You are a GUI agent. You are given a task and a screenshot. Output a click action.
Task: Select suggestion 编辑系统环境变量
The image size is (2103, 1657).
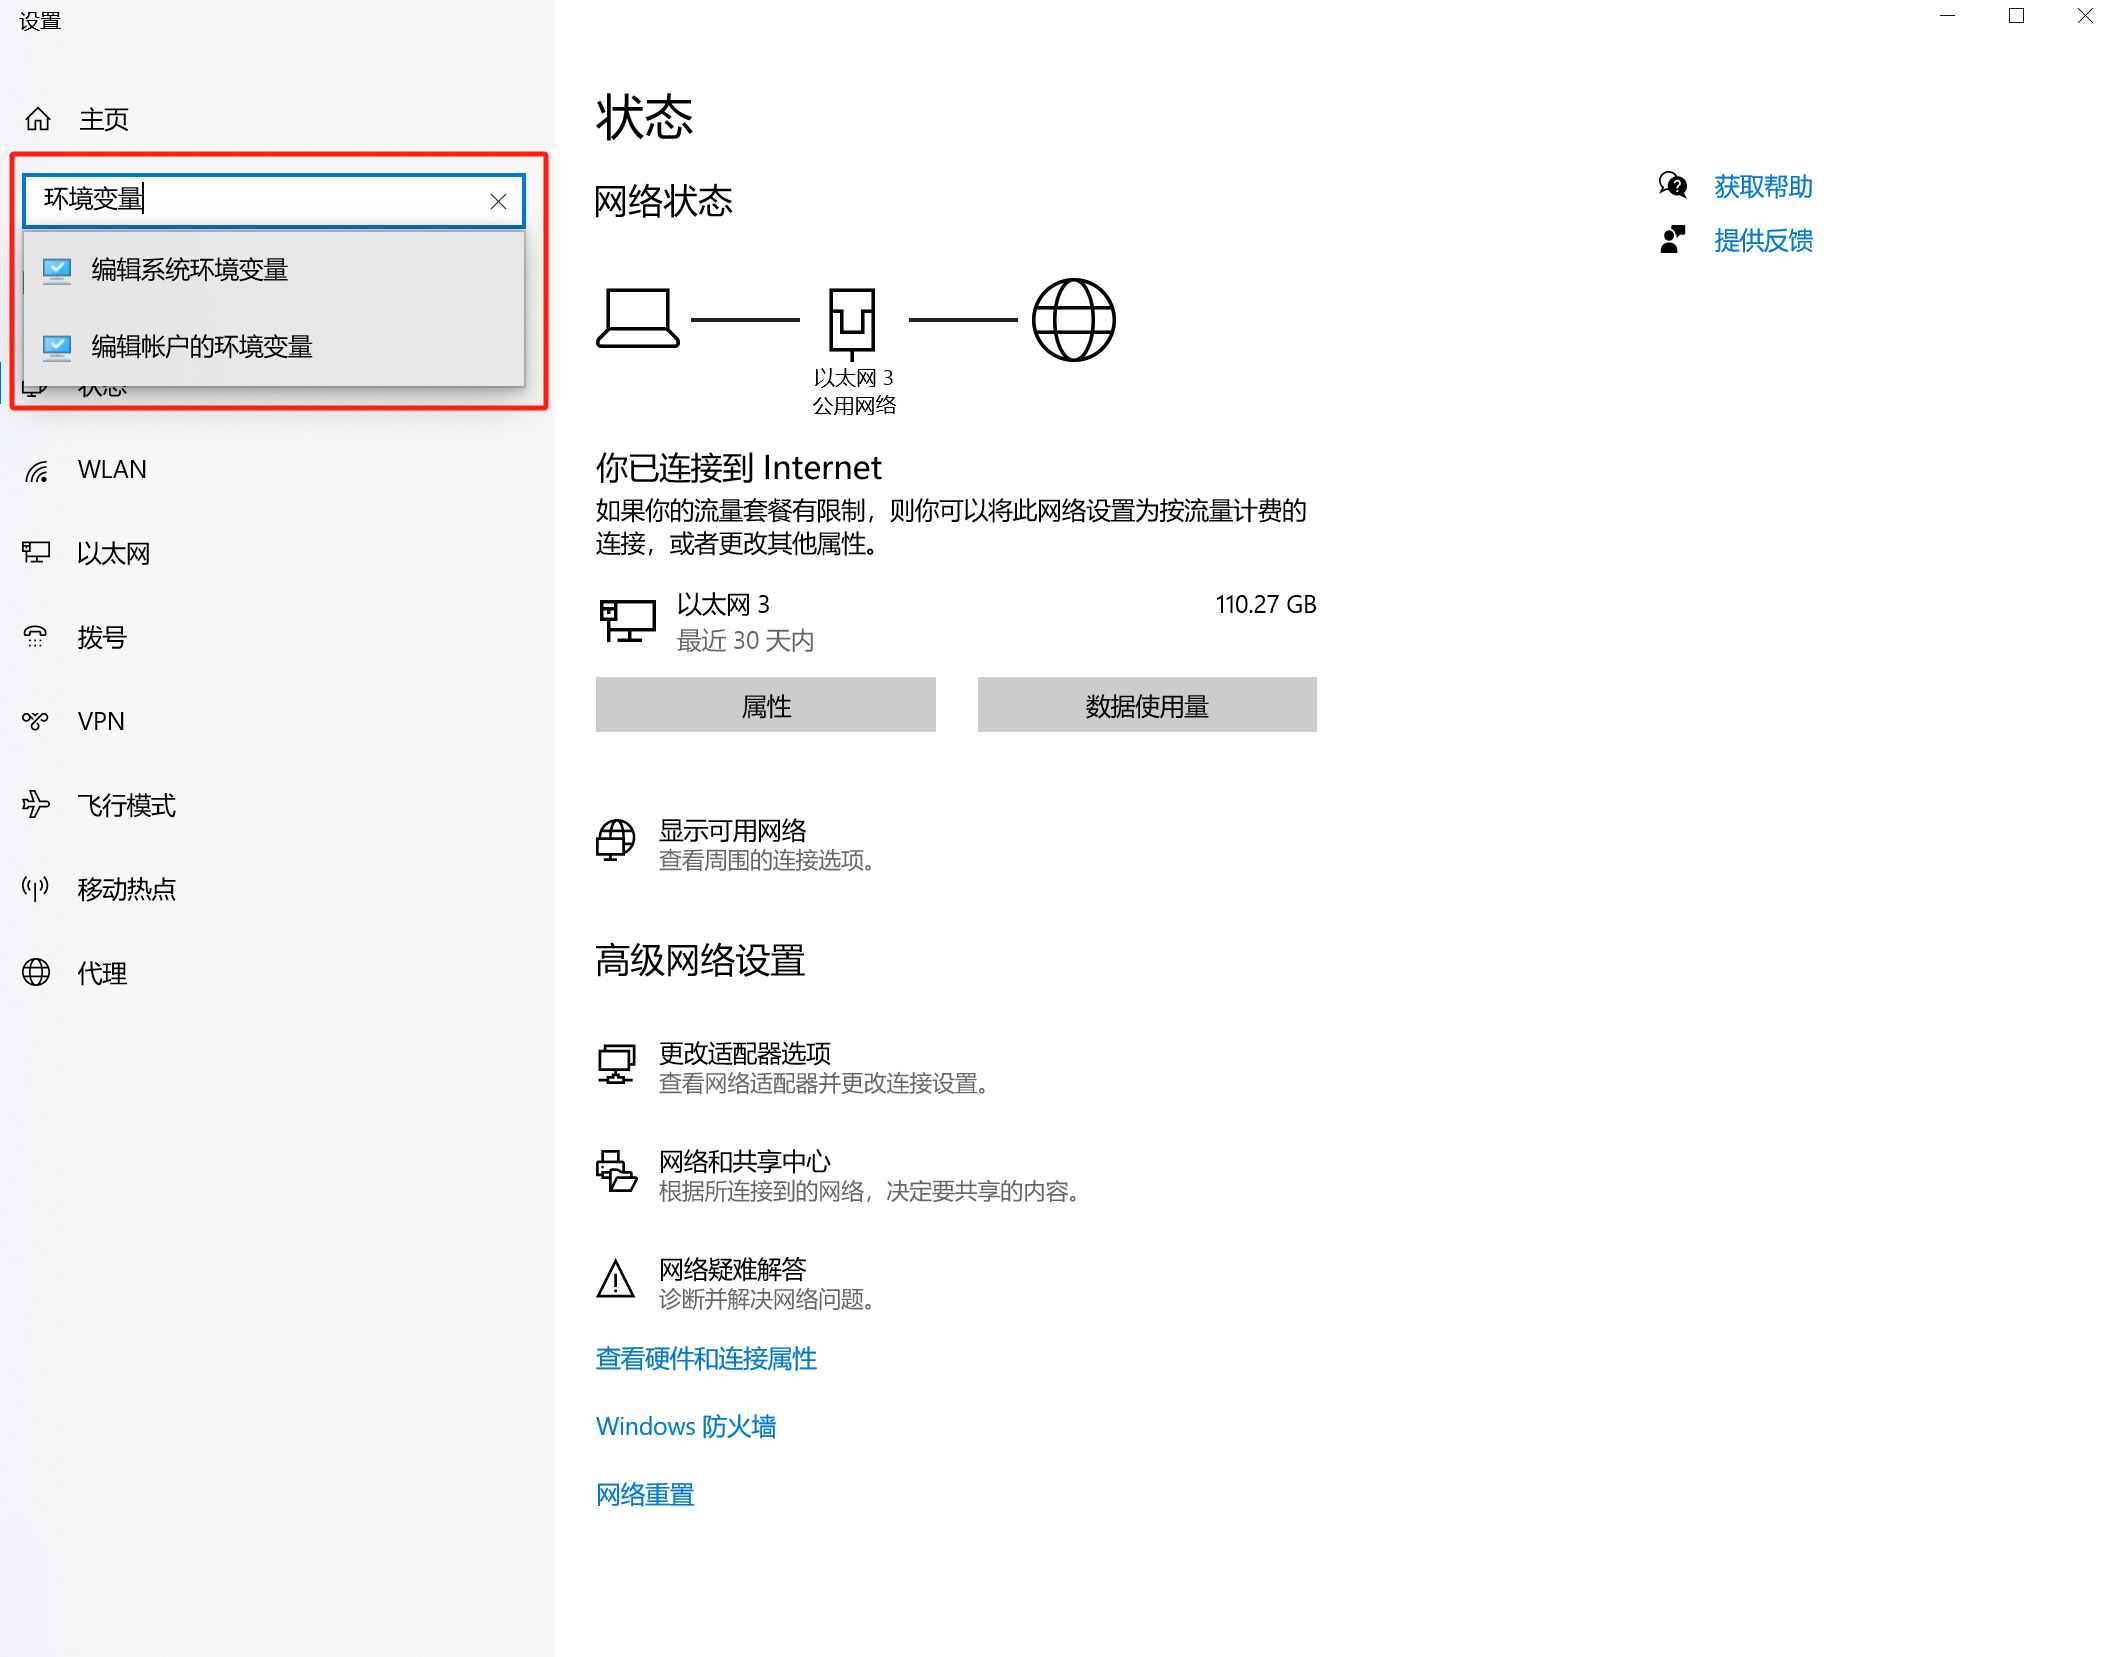point(190,270)
